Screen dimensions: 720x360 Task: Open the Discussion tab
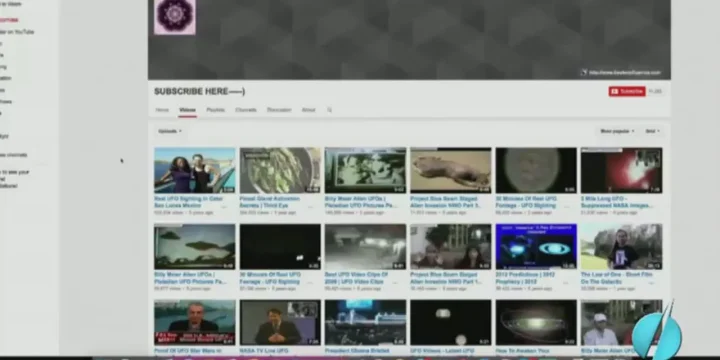(279, 110)
